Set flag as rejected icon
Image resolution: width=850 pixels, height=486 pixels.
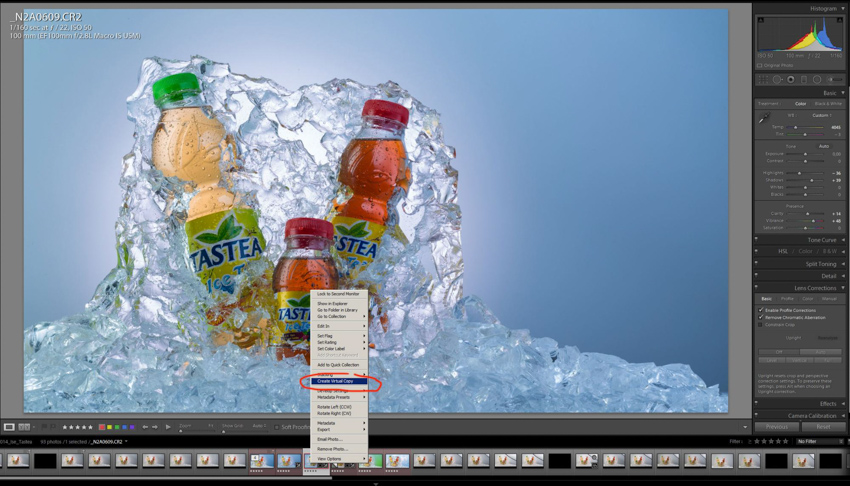53,427
